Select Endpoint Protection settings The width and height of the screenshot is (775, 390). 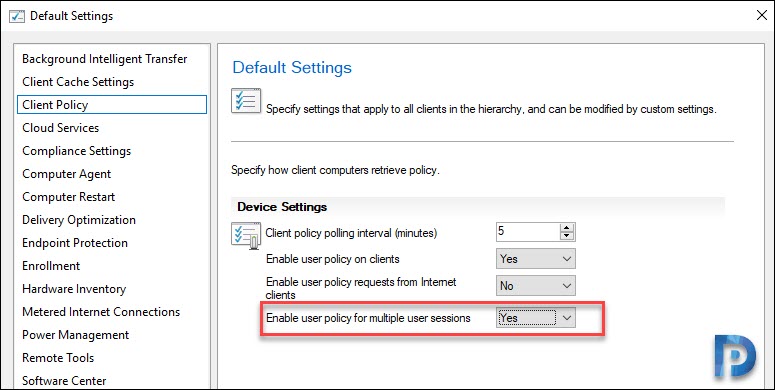(75, 243)
